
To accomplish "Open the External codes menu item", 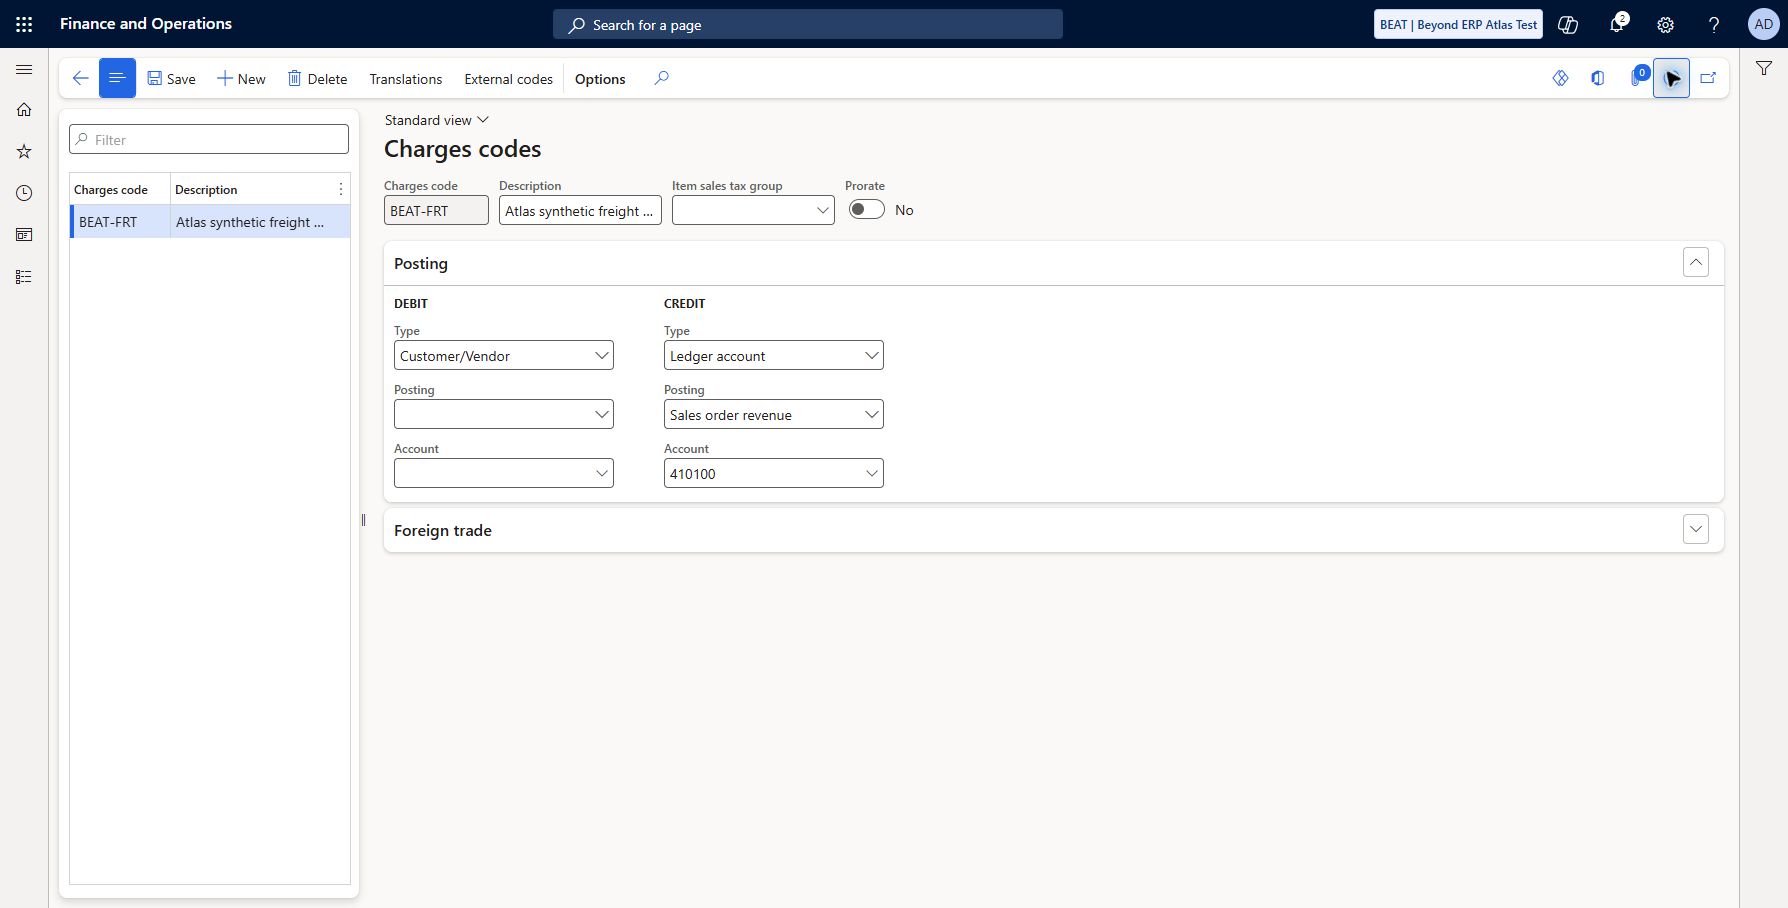I will tap(508, 79).
